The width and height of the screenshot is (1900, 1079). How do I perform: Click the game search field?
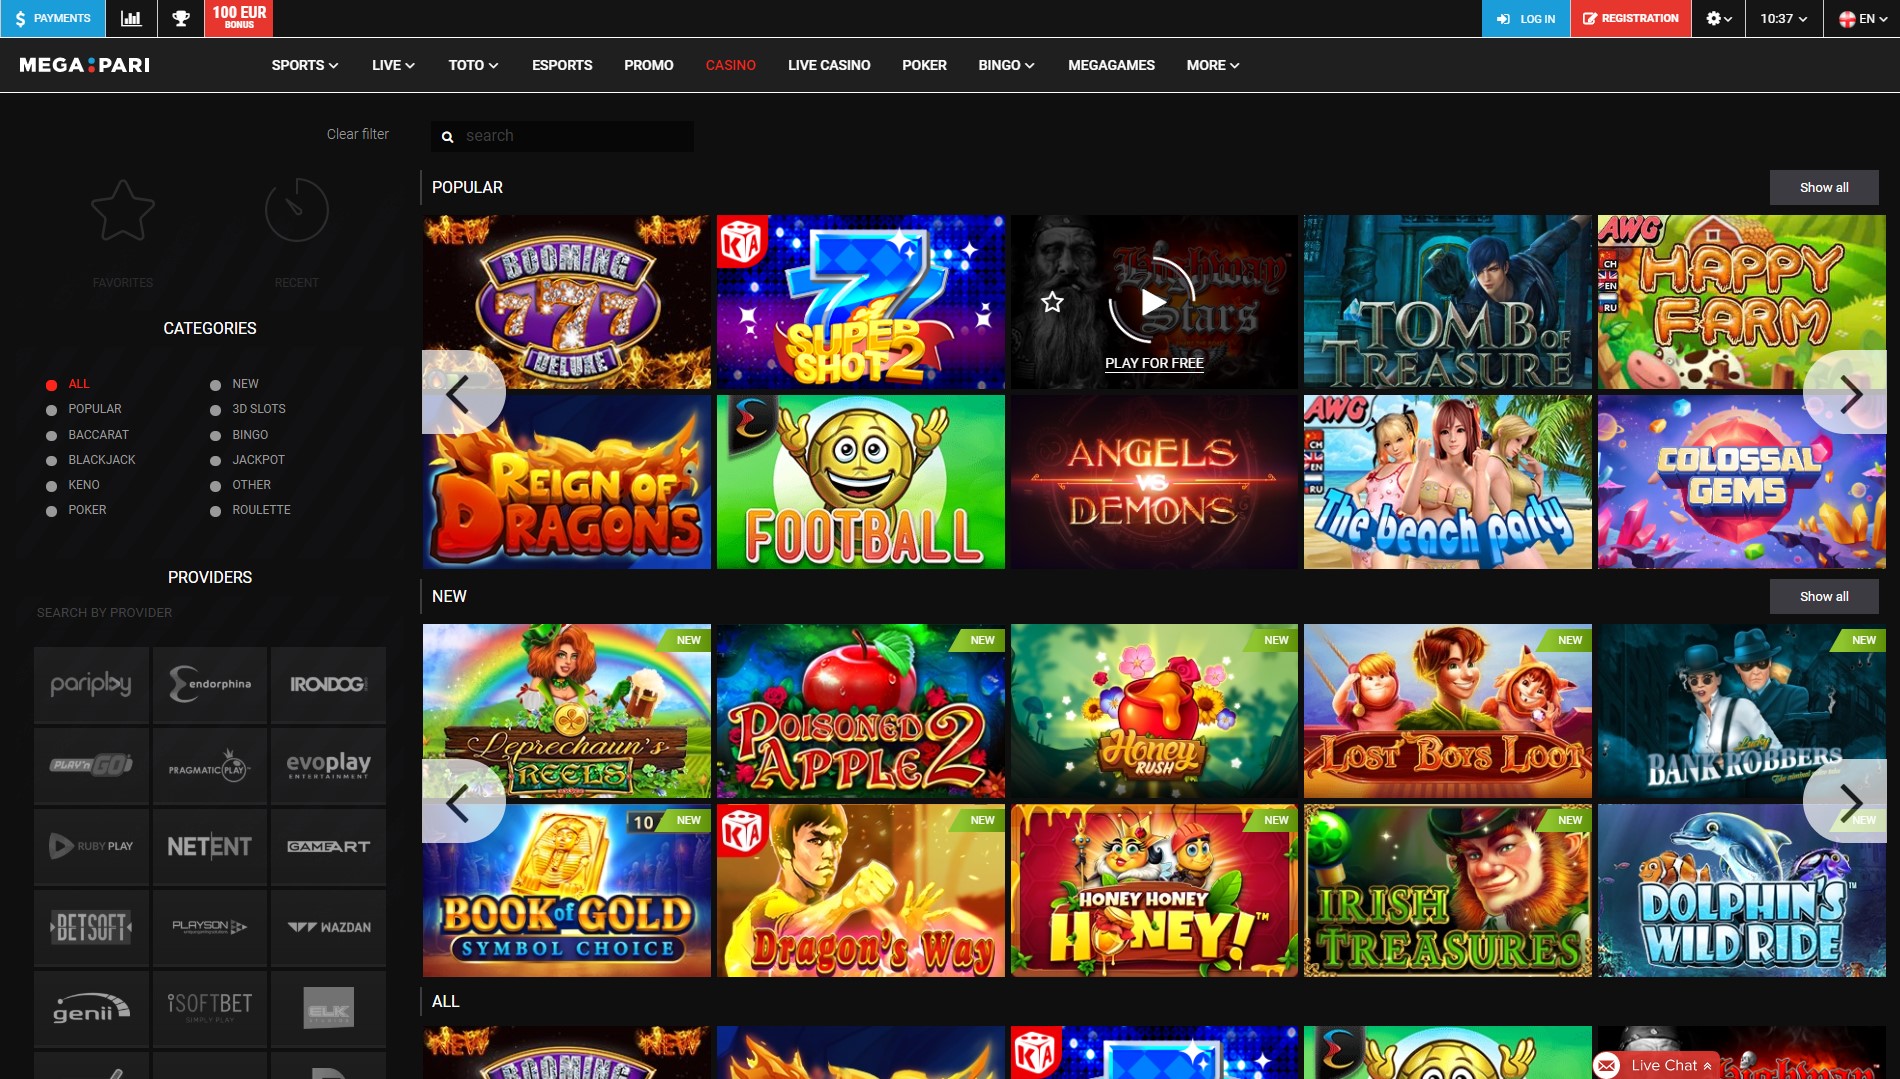pyautogui.click(x=562, y=136)
